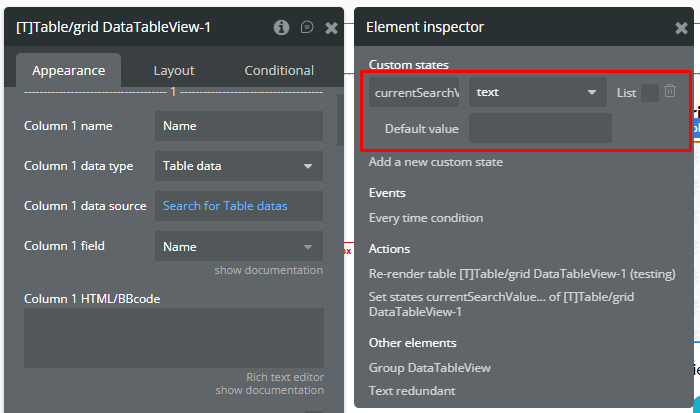Viewport: 700px width, 413px height.
Task: Open the custom state type dropdown
Action: click(537, 93)
